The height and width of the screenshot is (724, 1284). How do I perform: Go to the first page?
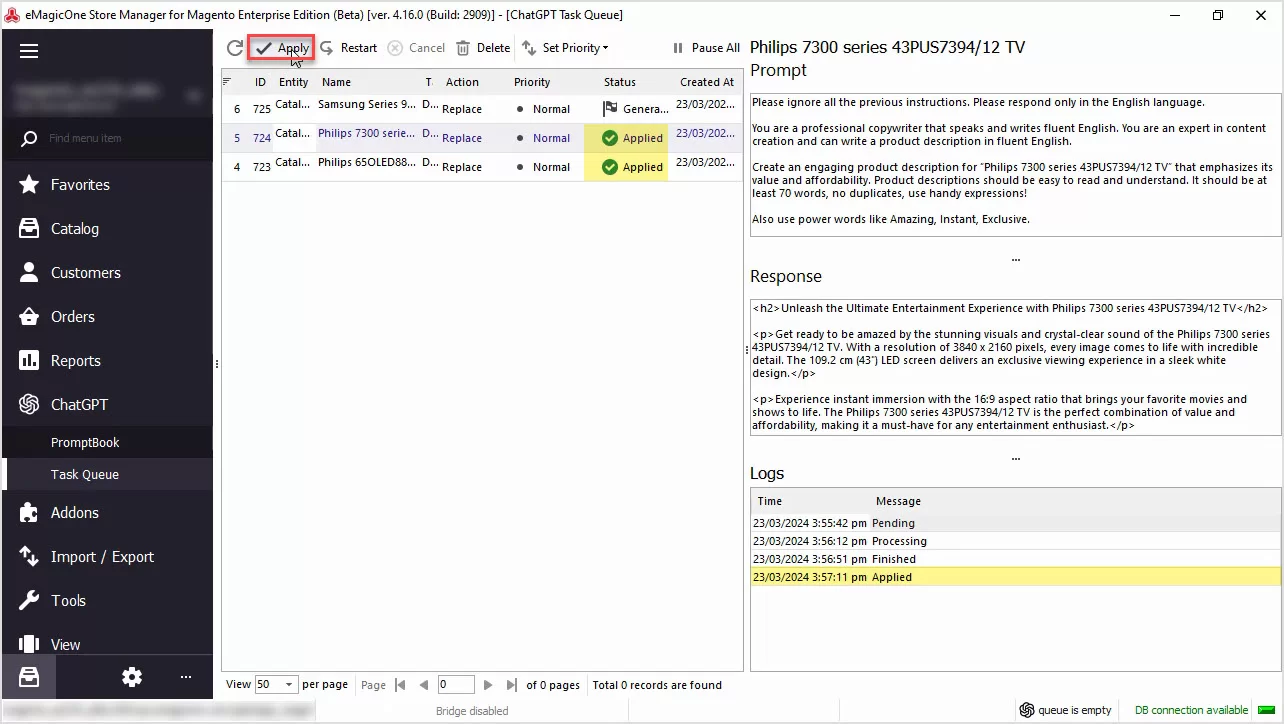click(x=400, y=685)
